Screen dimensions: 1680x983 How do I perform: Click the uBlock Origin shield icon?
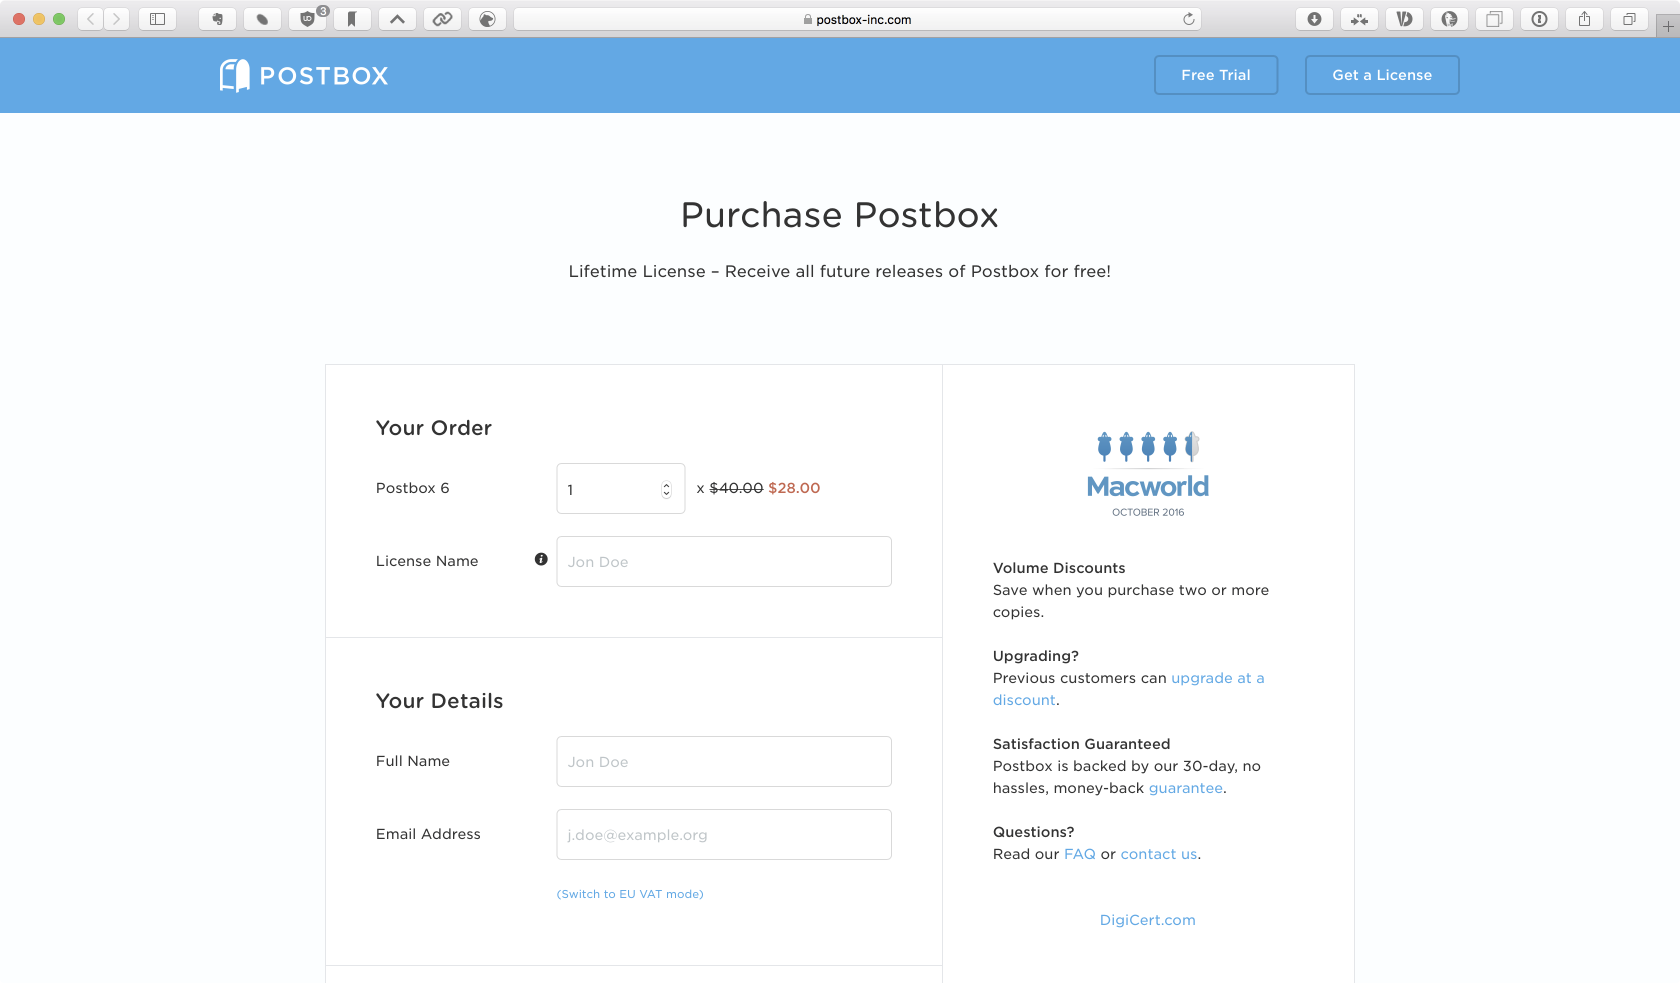pos(308,19)
